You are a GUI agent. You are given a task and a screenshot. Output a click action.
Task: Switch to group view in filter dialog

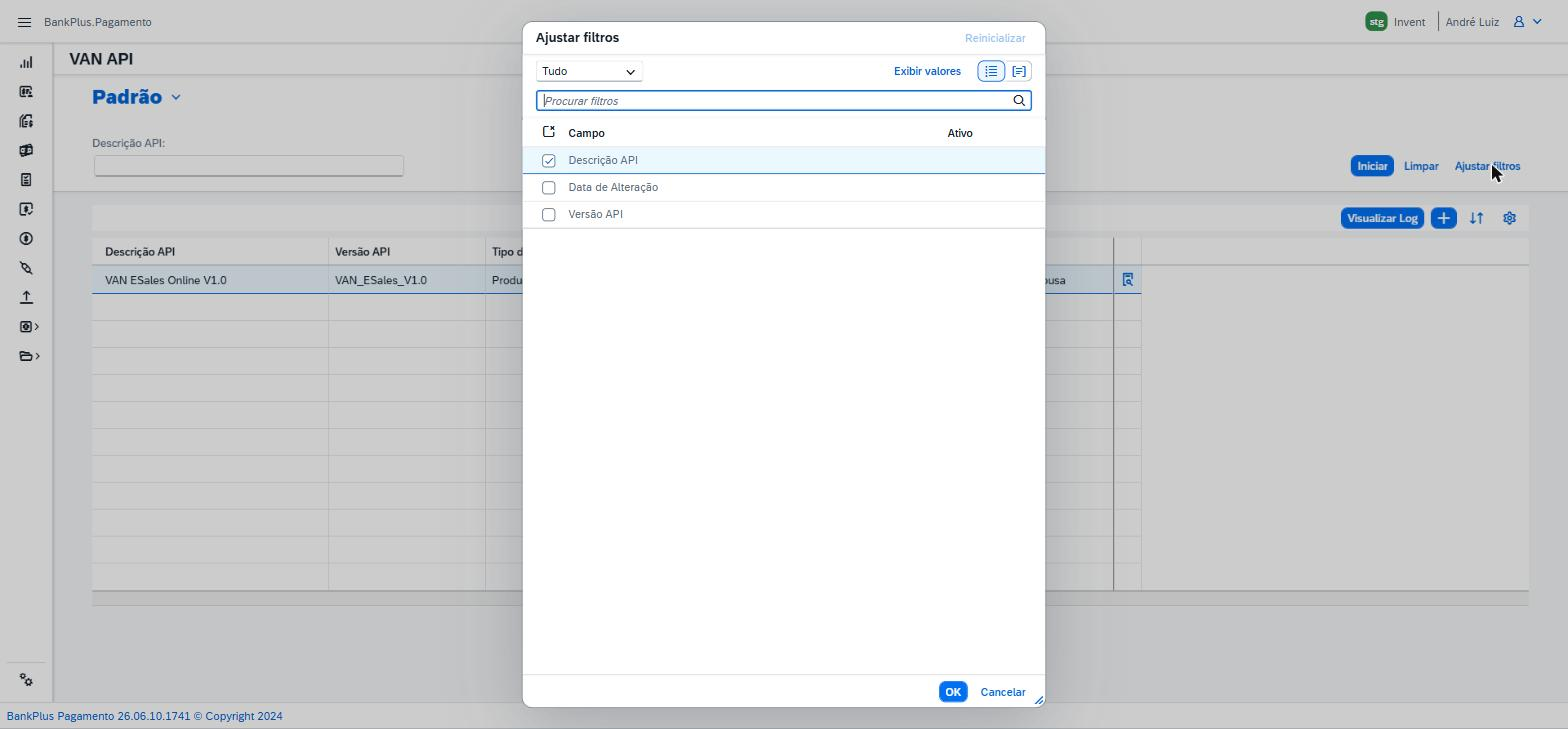point(1019,71)
